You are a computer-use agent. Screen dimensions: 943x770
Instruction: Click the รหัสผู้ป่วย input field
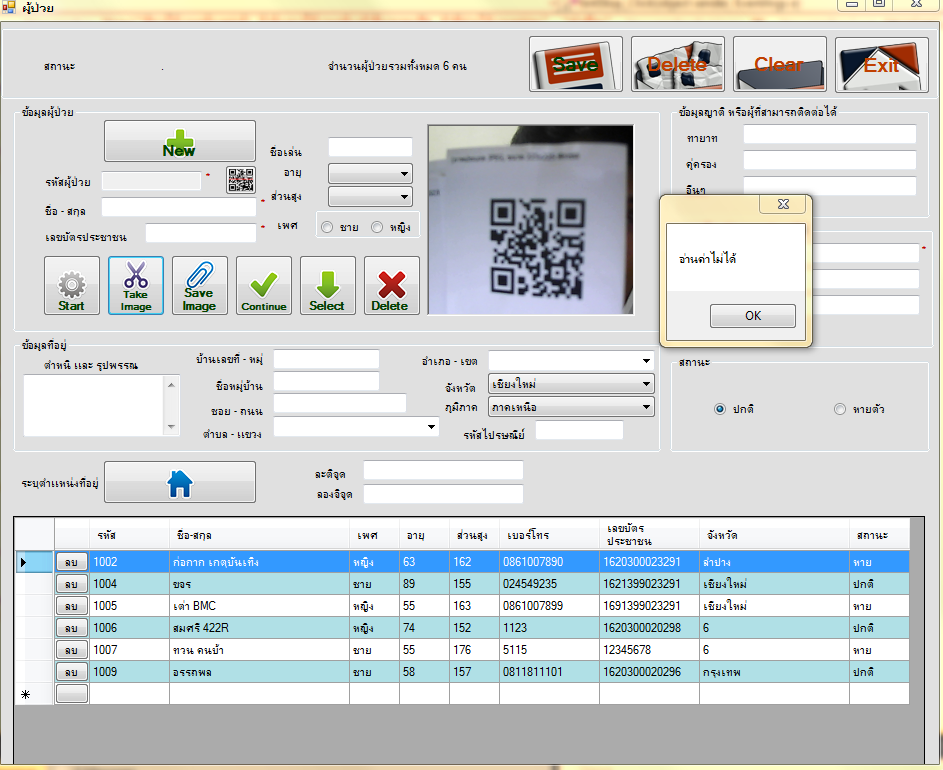152,180
